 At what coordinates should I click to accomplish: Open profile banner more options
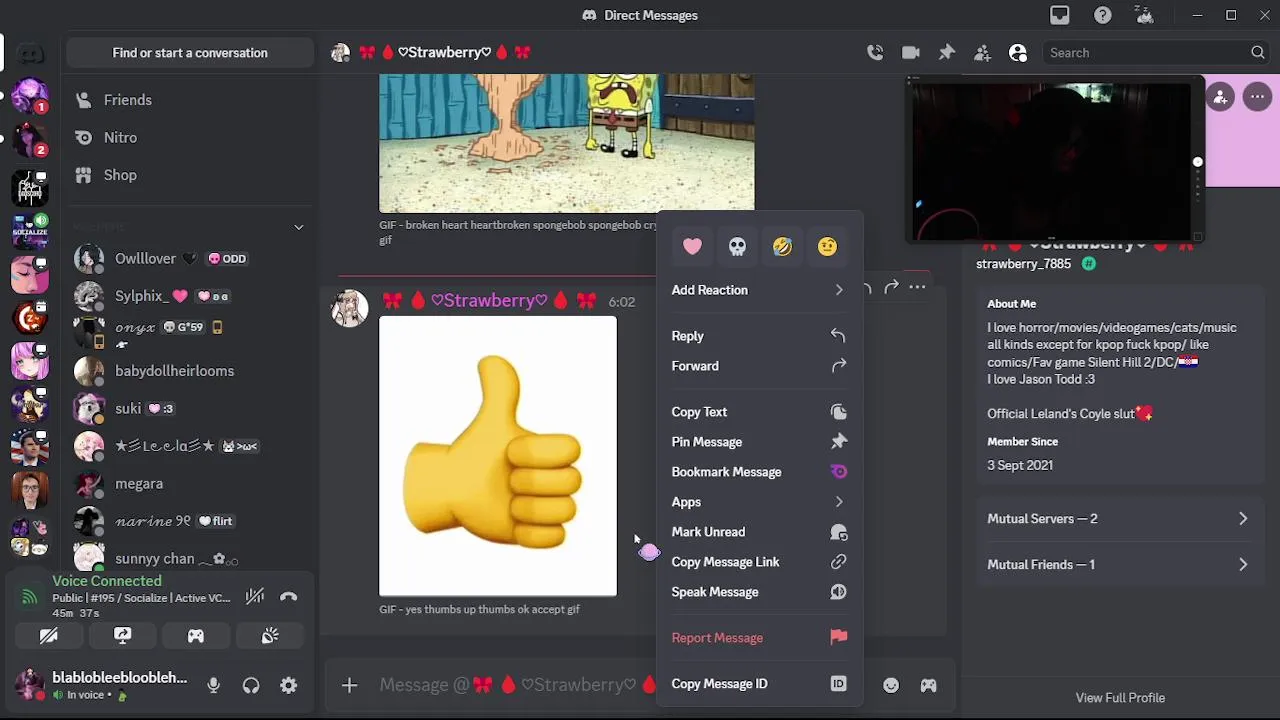[x=1257, y=97]
